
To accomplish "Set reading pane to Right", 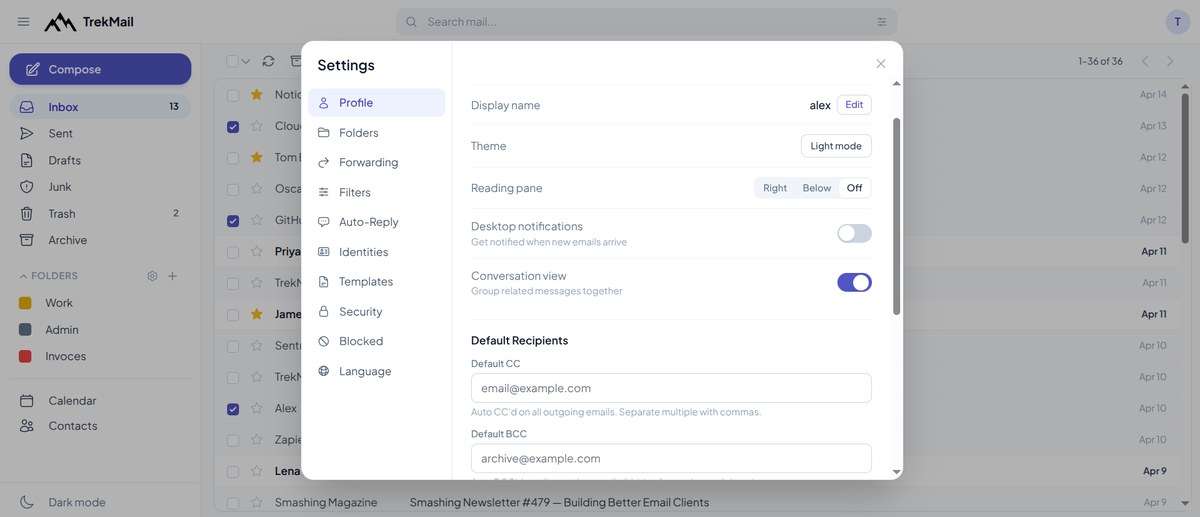I will [x=775, y=188].
